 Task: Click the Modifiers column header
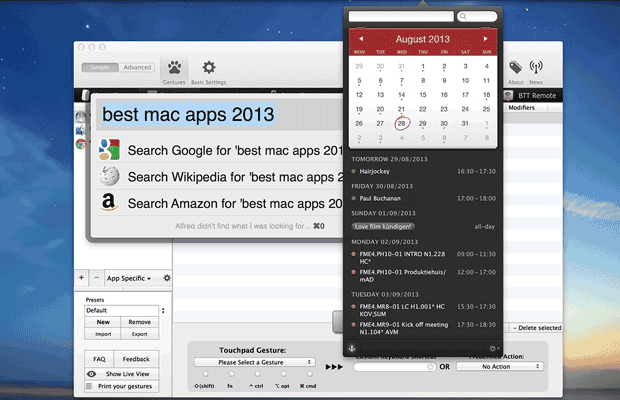(526, 108)
